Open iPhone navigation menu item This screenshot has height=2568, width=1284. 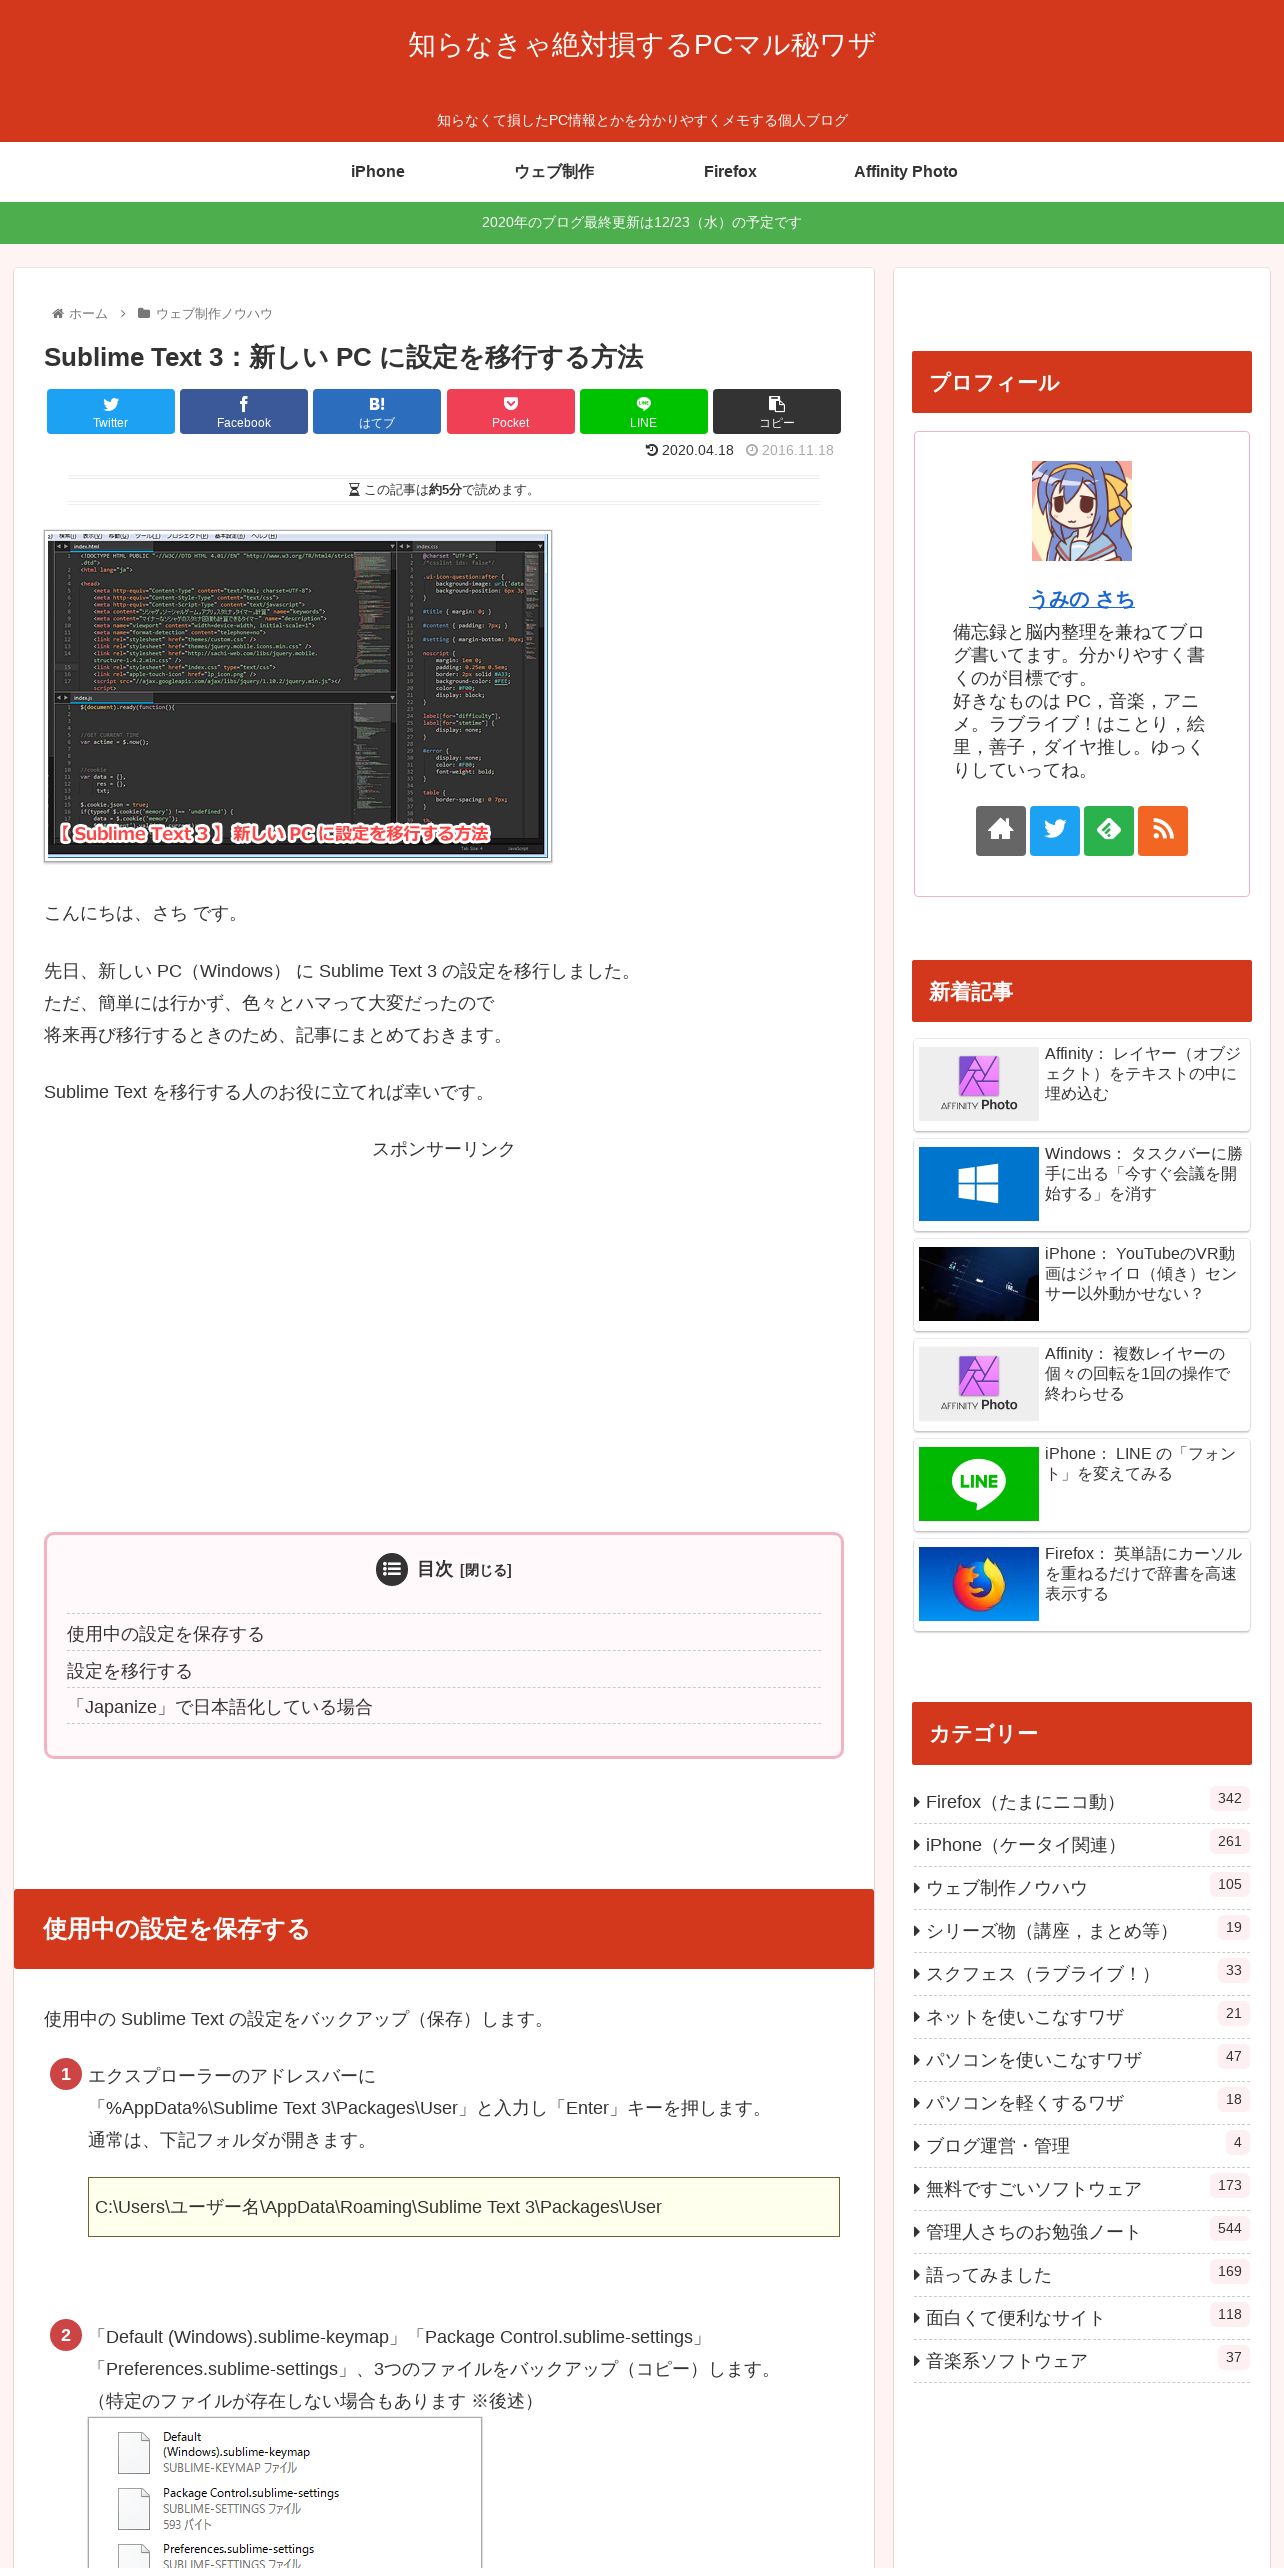pyautogui.click(x=378, y=172)
